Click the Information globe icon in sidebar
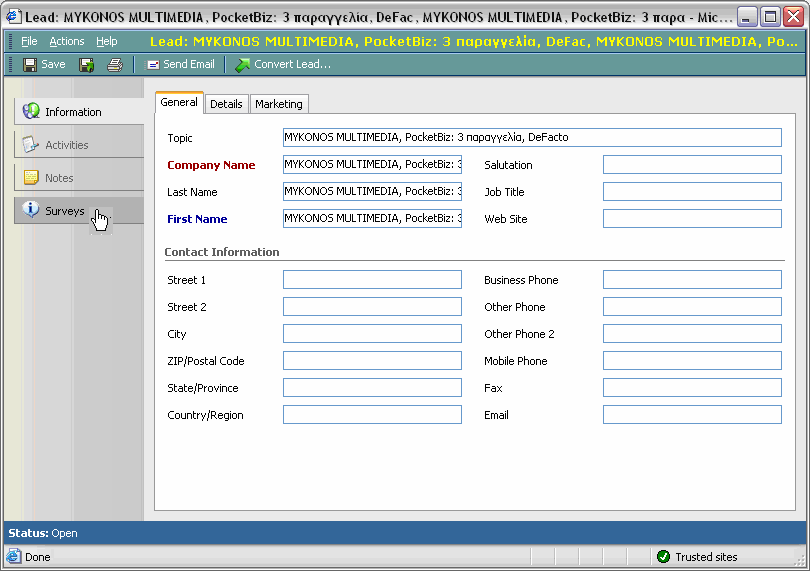The width and height of the screenshot is (810, 571). tap(32, 111)
